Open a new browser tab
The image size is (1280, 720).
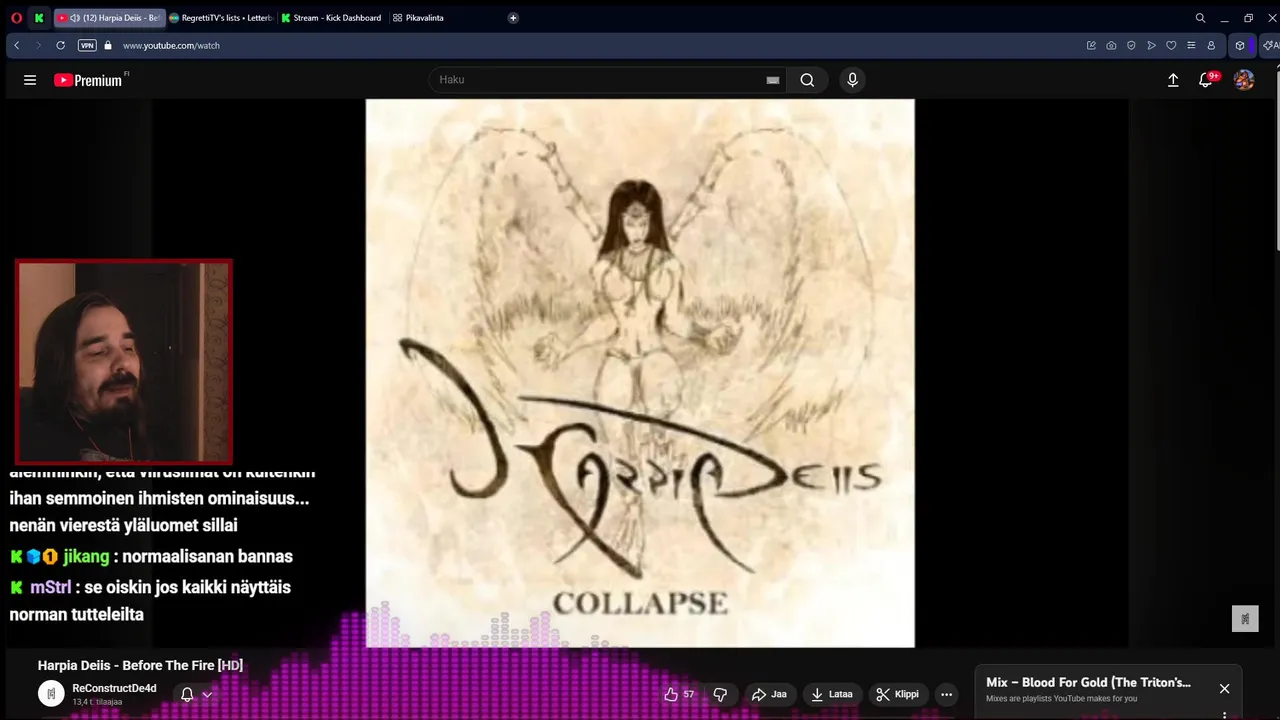[x=513, y=18]
